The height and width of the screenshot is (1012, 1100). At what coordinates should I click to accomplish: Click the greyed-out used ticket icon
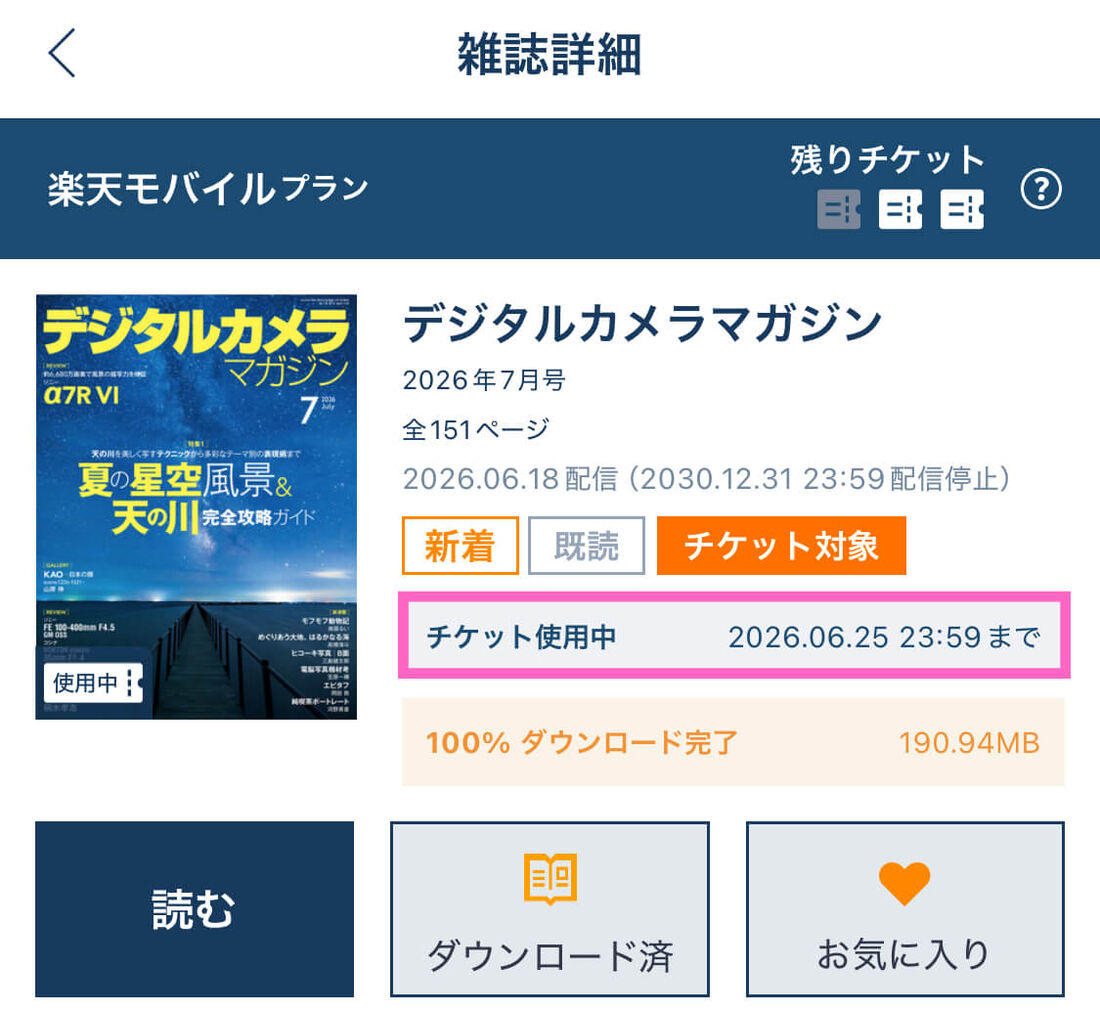click(x=838, y=209)
